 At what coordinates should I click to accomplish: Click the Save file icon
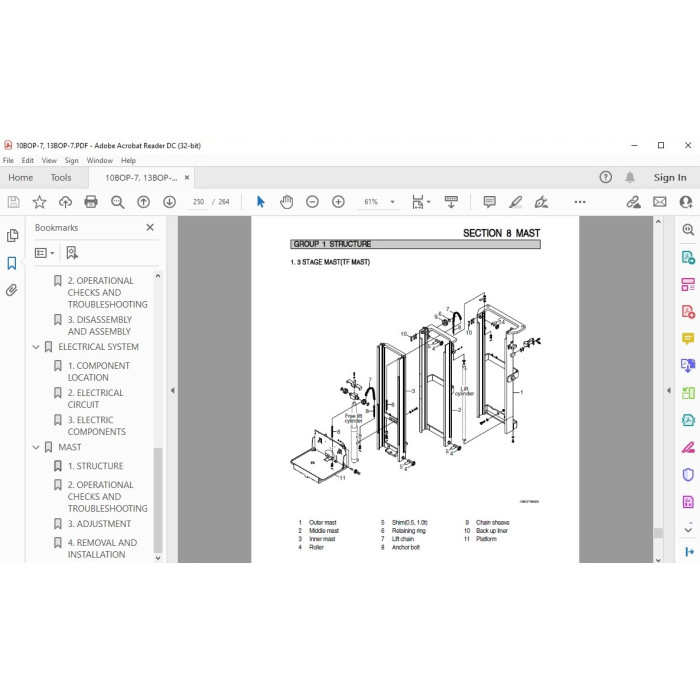click(13, 202)
